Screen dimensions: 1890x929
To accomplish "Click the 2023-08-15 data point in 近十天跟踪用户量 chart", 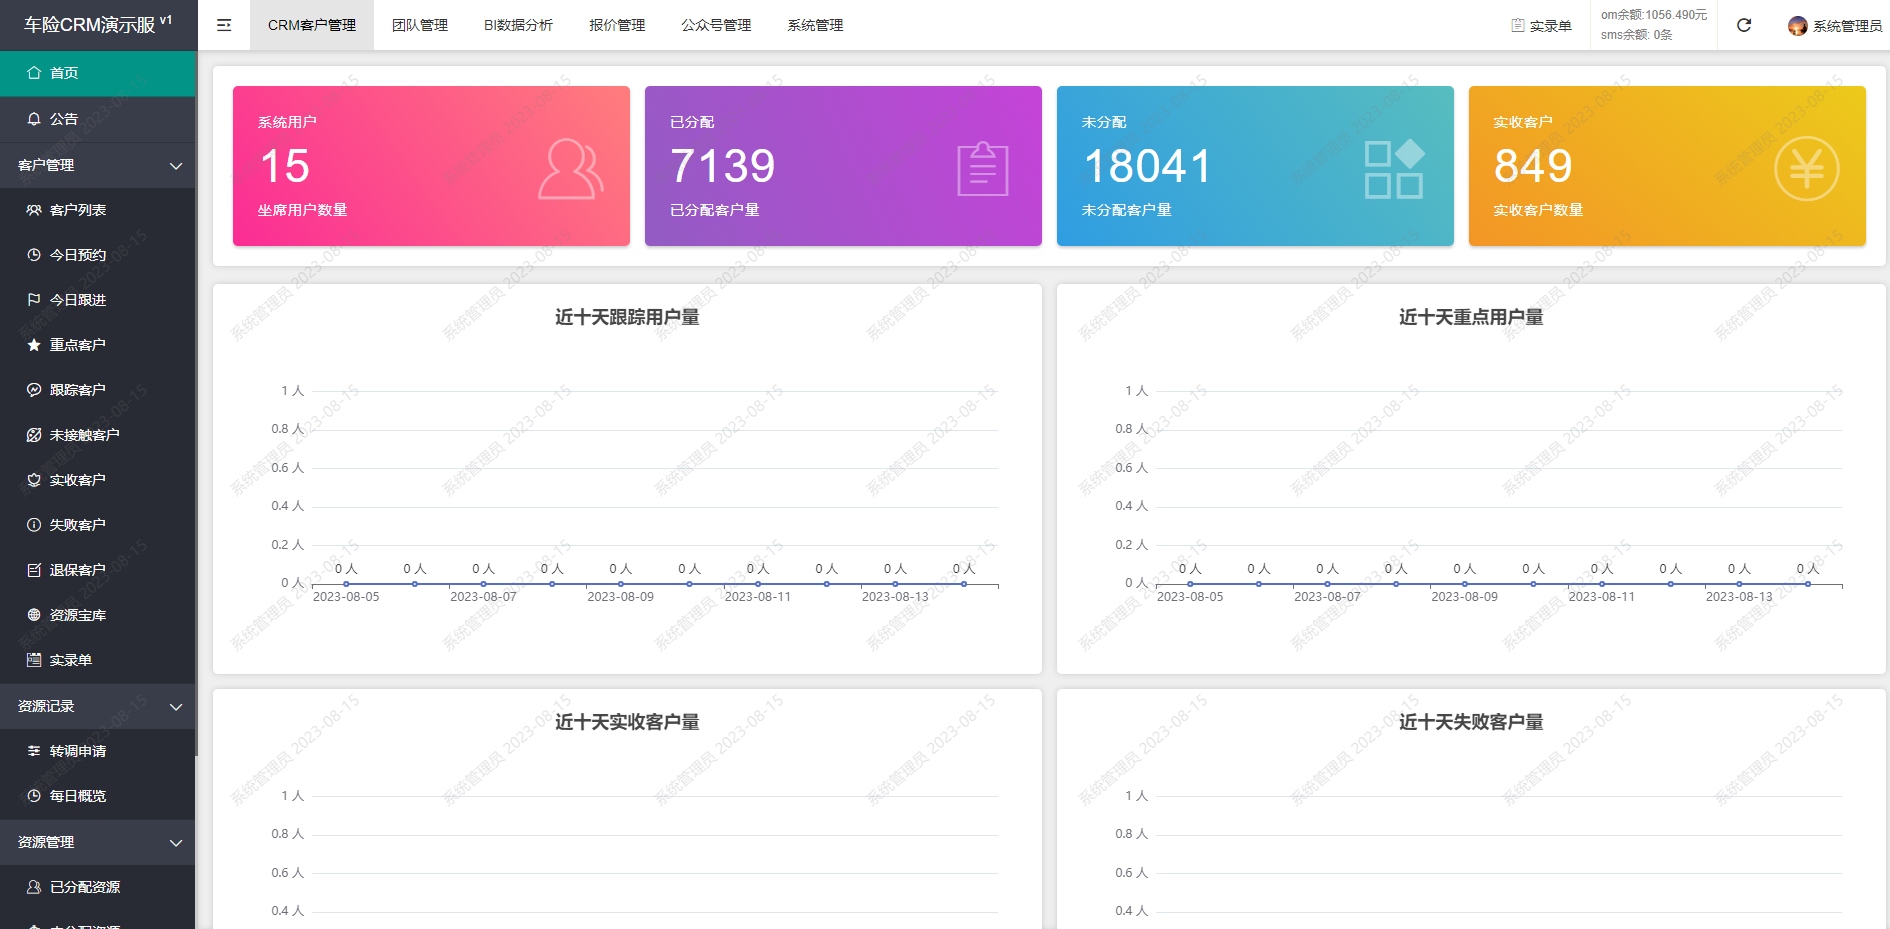I will point(964,584).
